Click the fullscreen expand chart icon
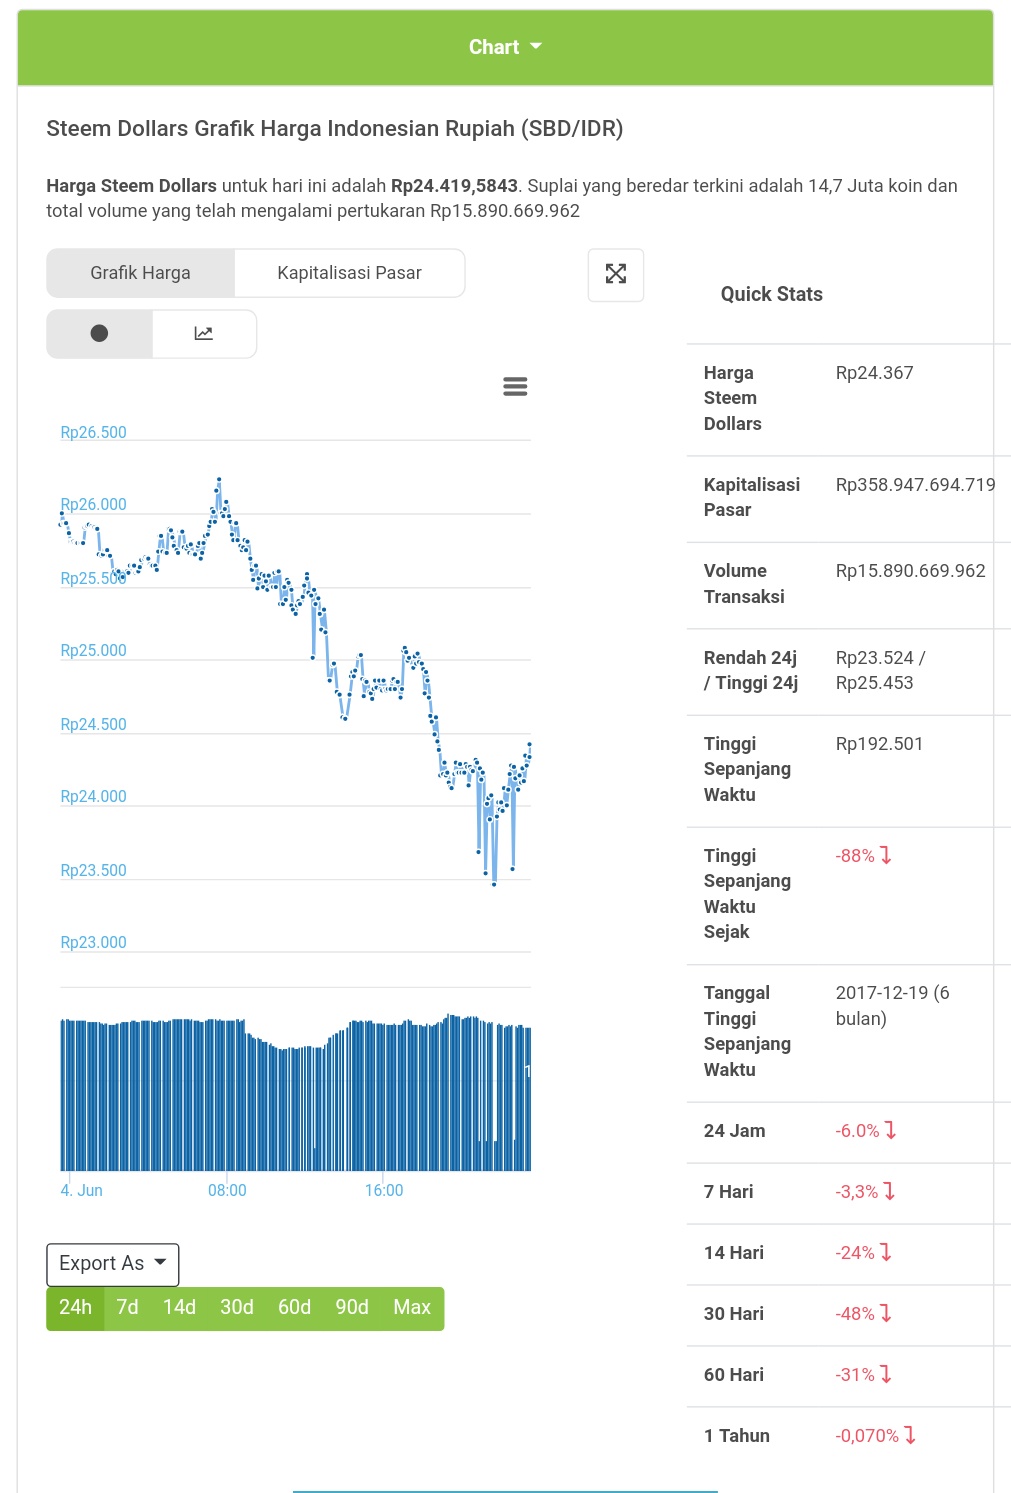The width and height of the screenshot is (1011, 1493). coord(616,274)
